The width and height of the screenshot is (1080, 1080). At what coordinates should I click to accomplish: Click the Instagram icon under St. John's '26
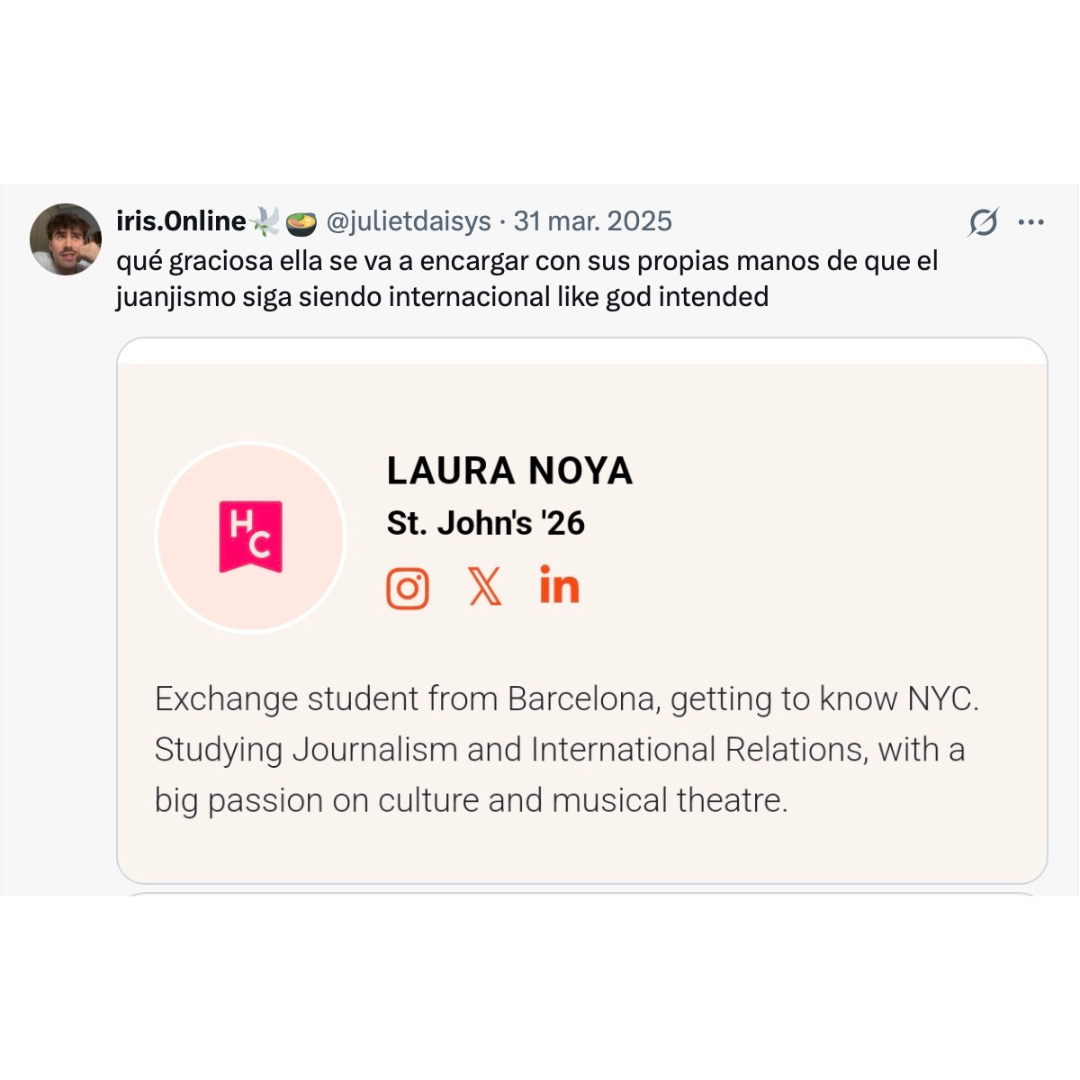pos(408,588)
